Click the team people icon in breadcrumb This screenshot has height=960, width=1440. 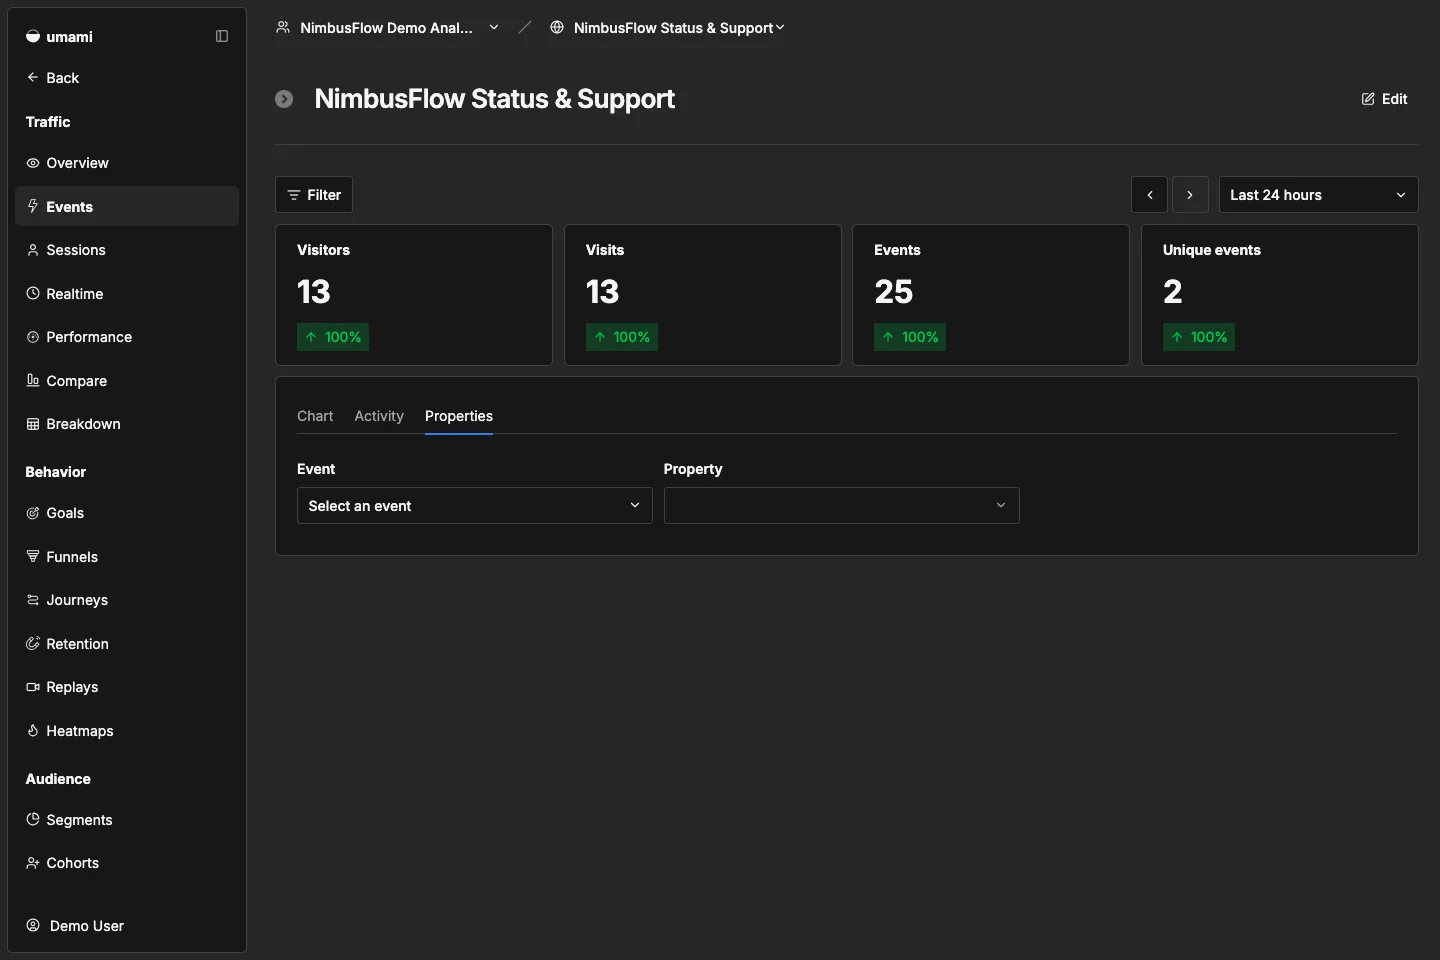(x=283, y=27)
